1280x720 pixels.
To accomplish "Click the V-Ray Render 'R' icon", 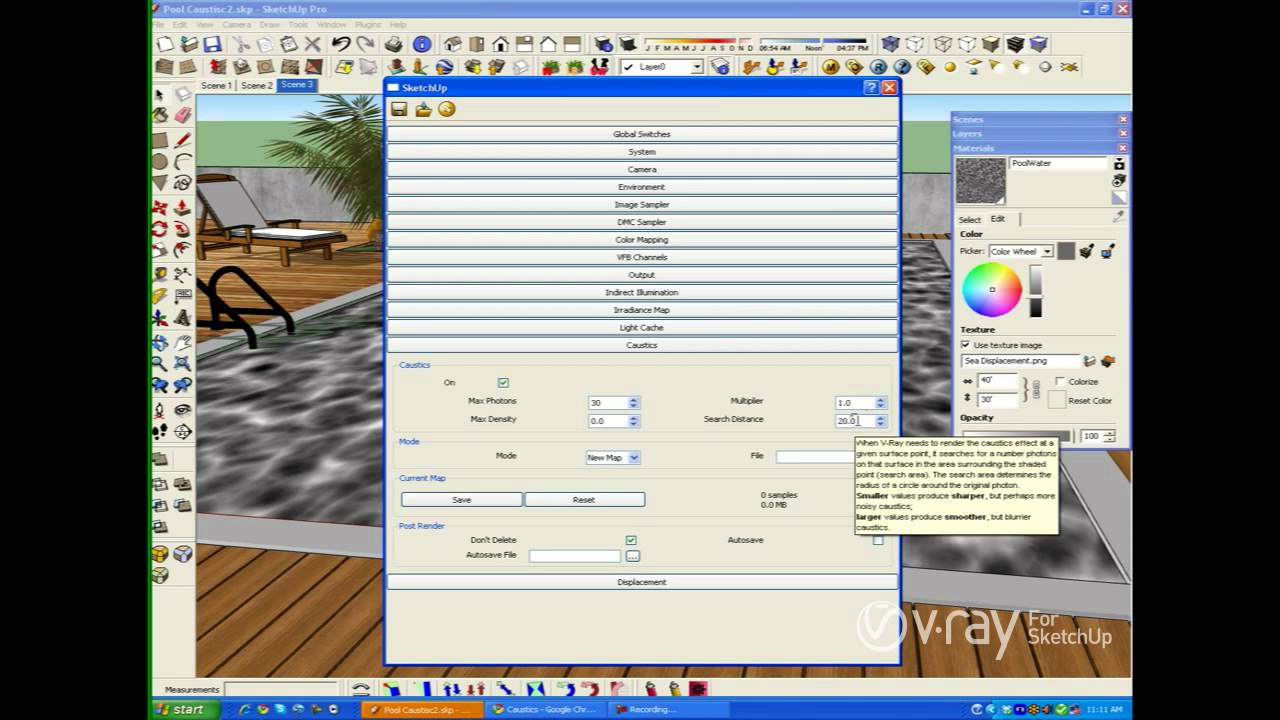I will click(878, 67).
